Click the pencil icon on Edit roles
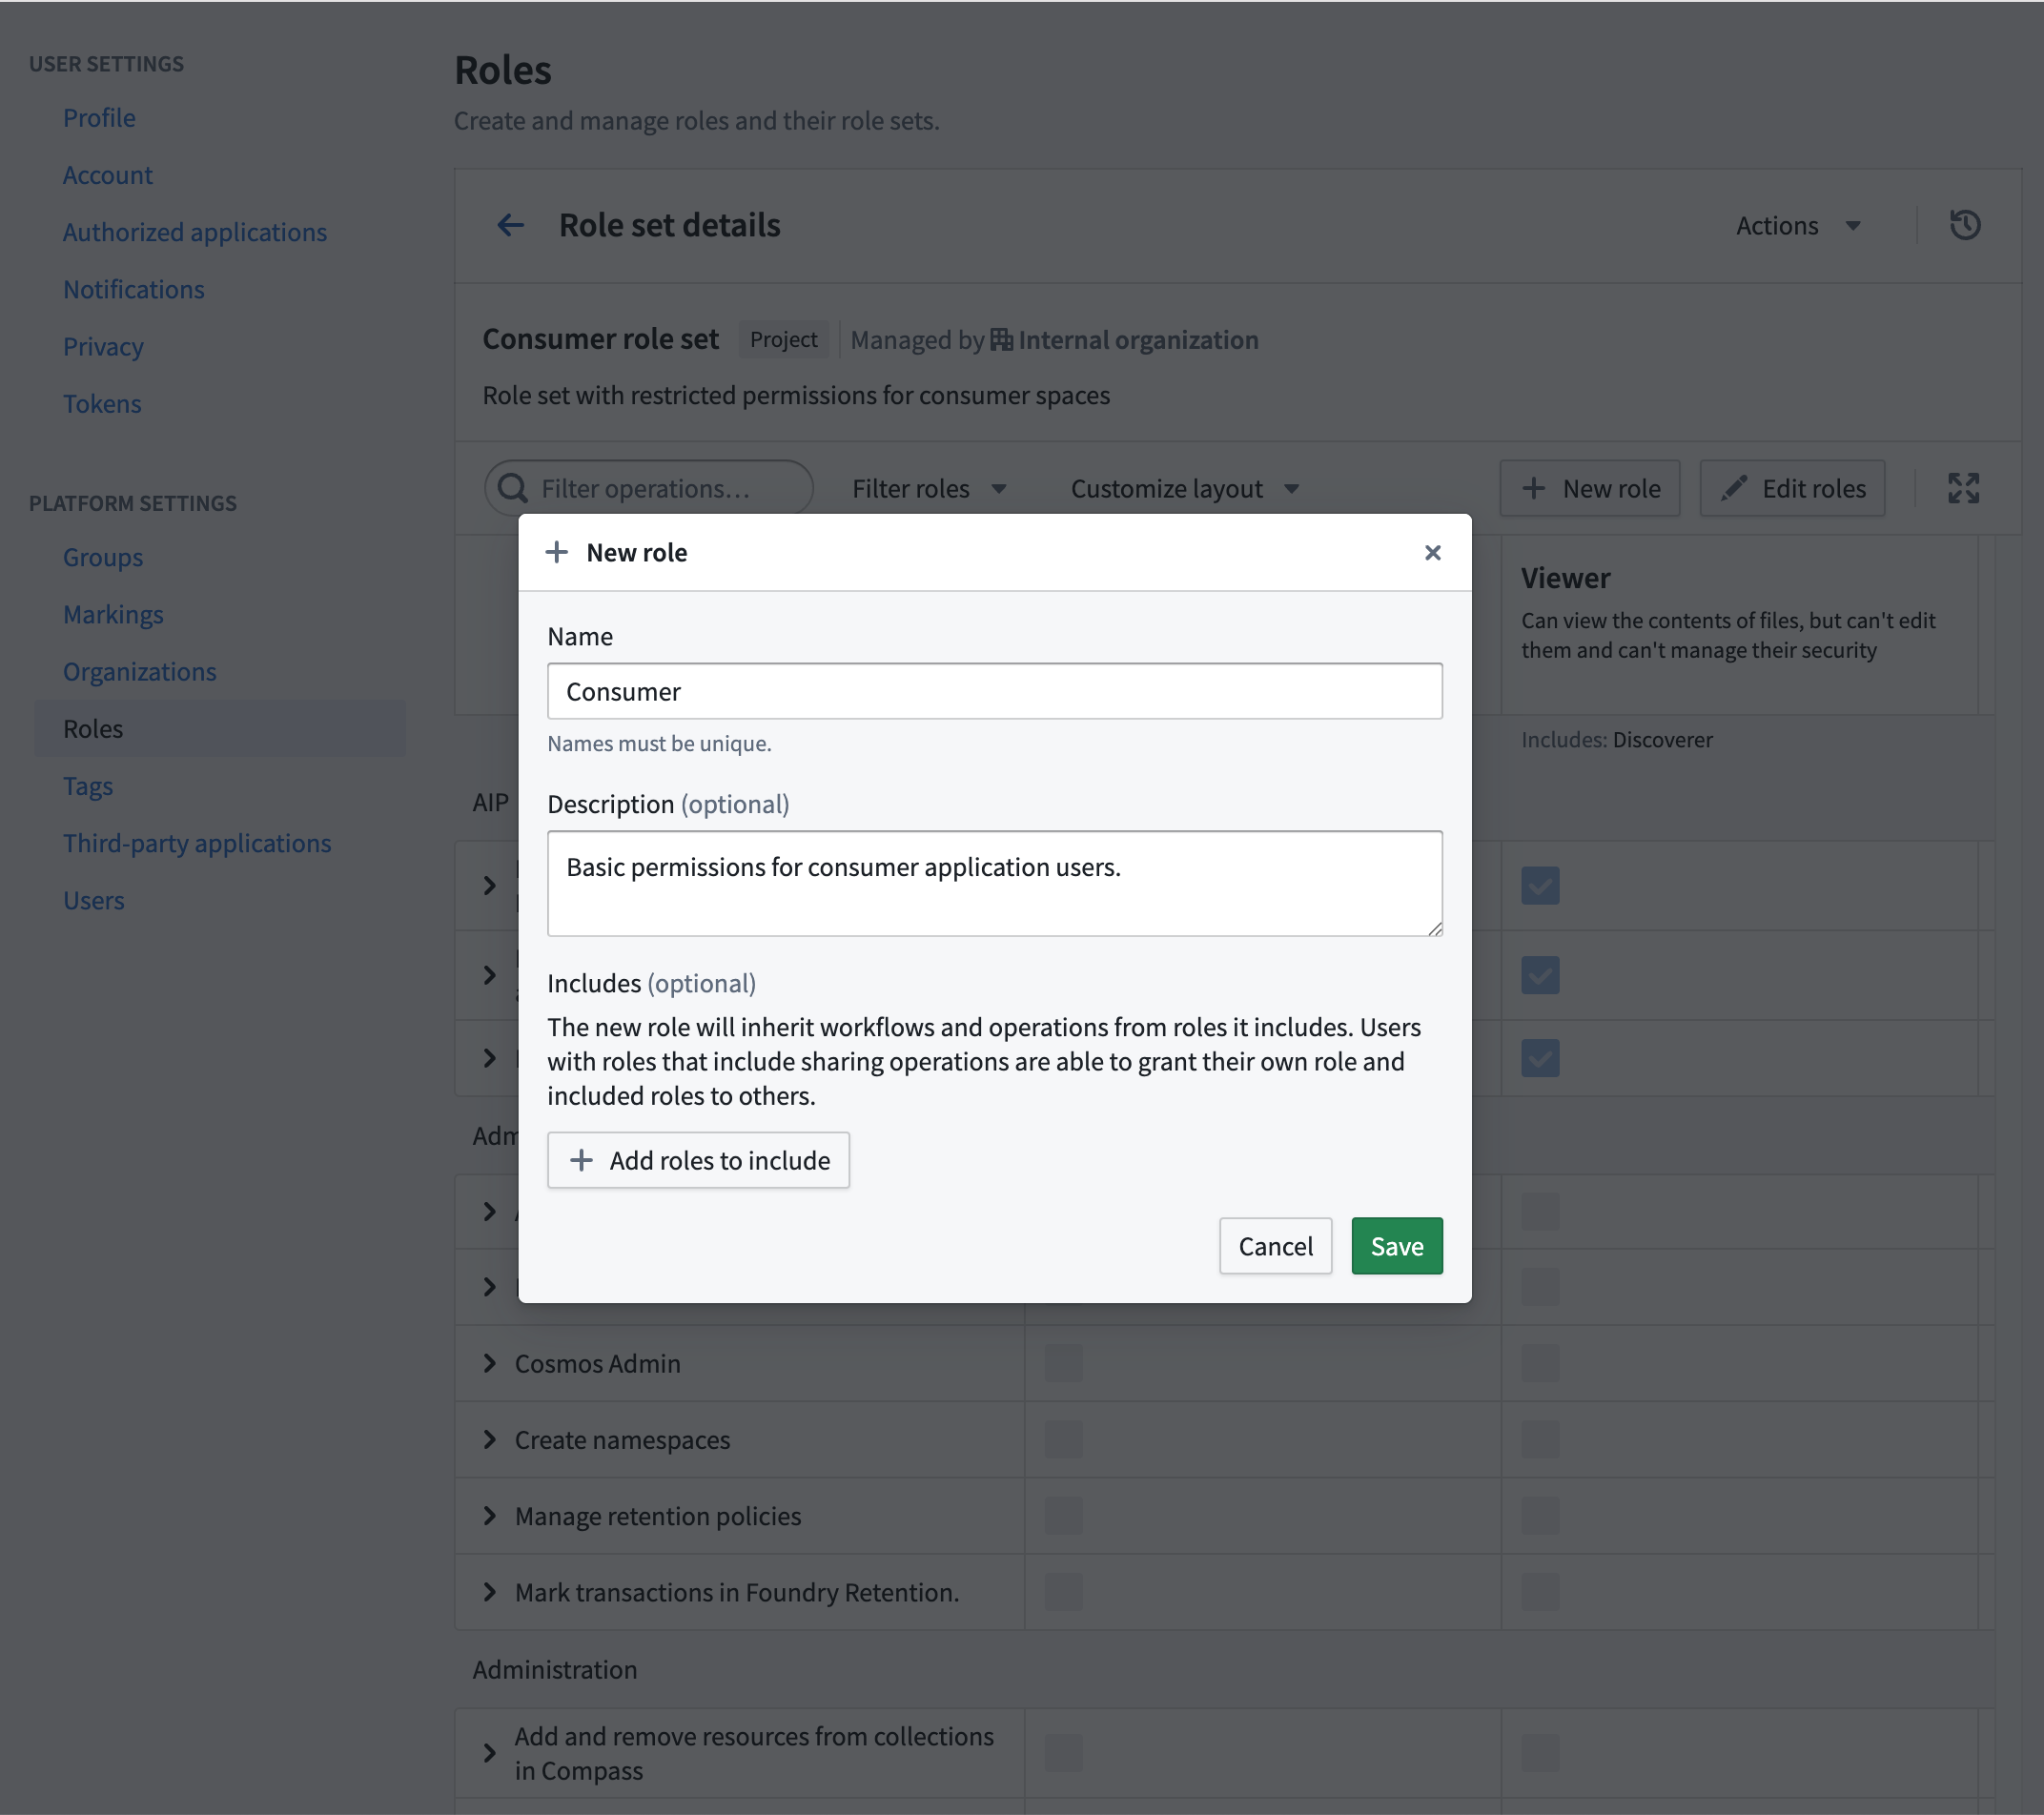 [1733, 488]
